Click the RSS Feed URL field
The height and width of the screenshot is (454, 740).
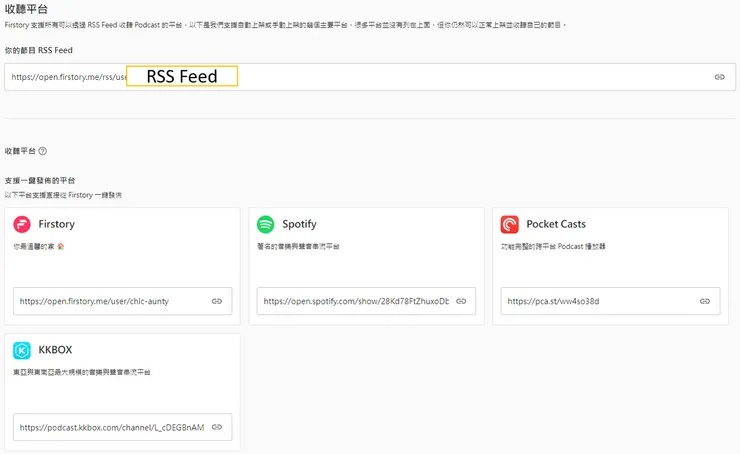pyautogui.click(x=370, y=77)
